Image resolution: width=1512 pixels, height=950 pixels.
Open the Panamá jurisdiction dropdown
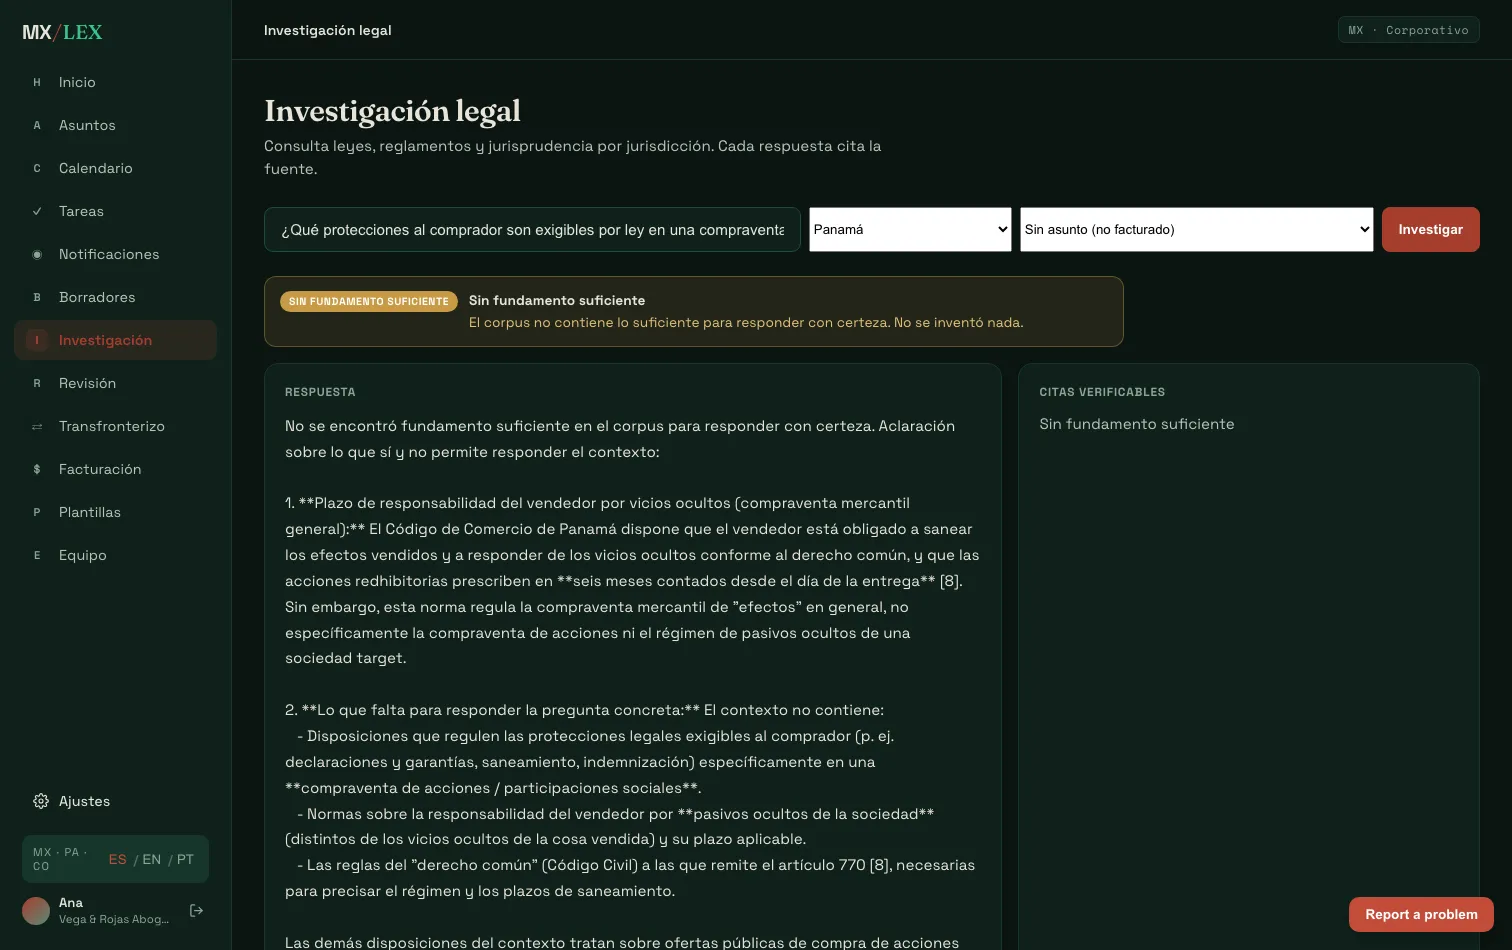click(x=910, y=229)
